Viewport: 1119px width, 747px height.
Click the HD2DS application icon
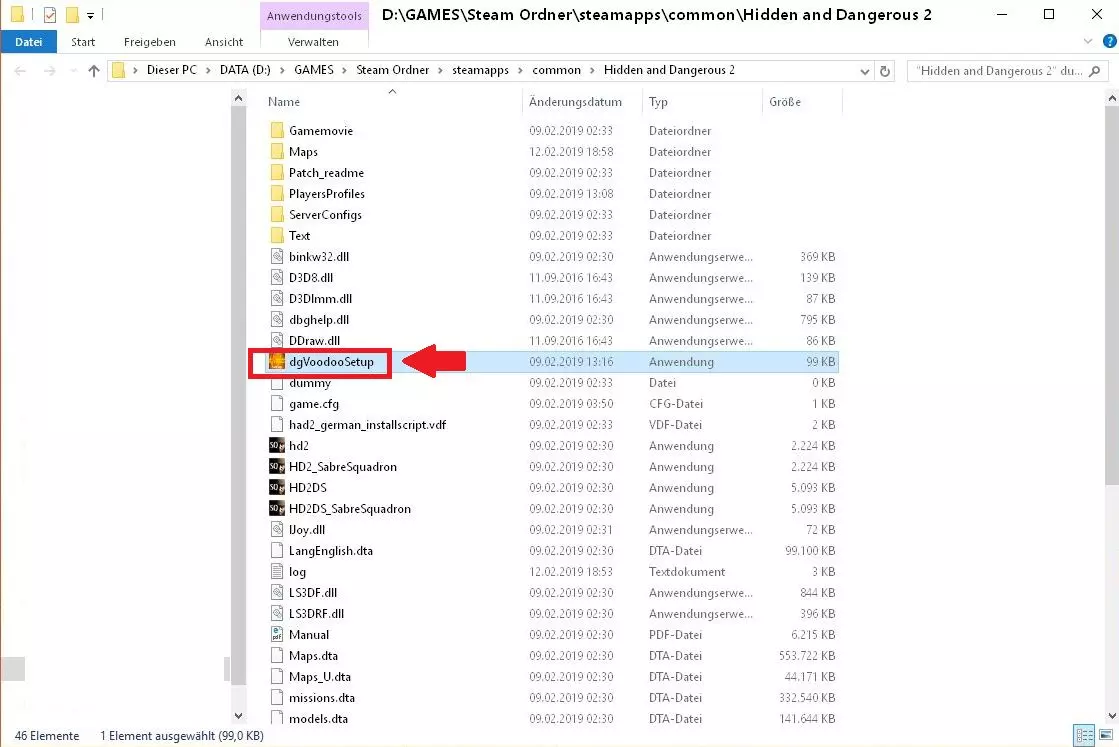point(277,488)
